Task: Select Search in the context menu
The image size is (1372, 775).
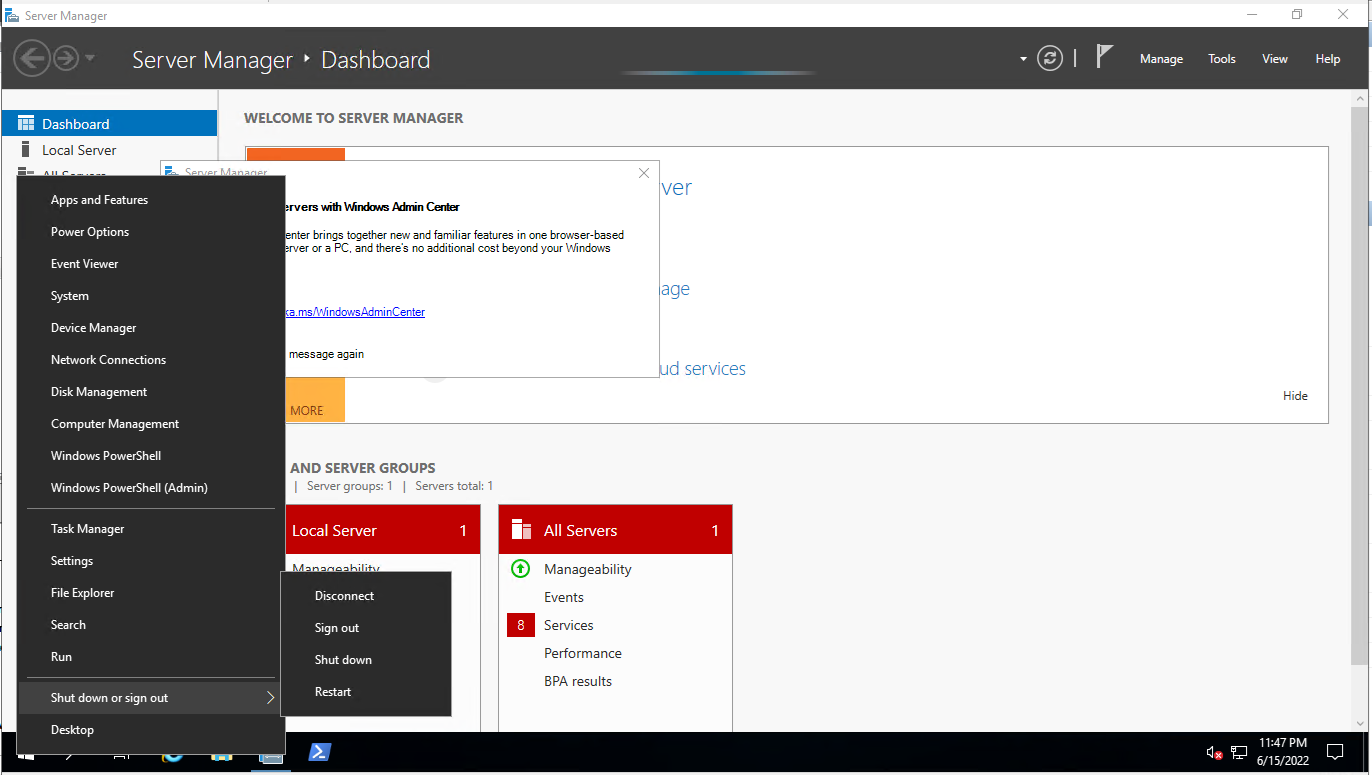Action: point(151,625)
